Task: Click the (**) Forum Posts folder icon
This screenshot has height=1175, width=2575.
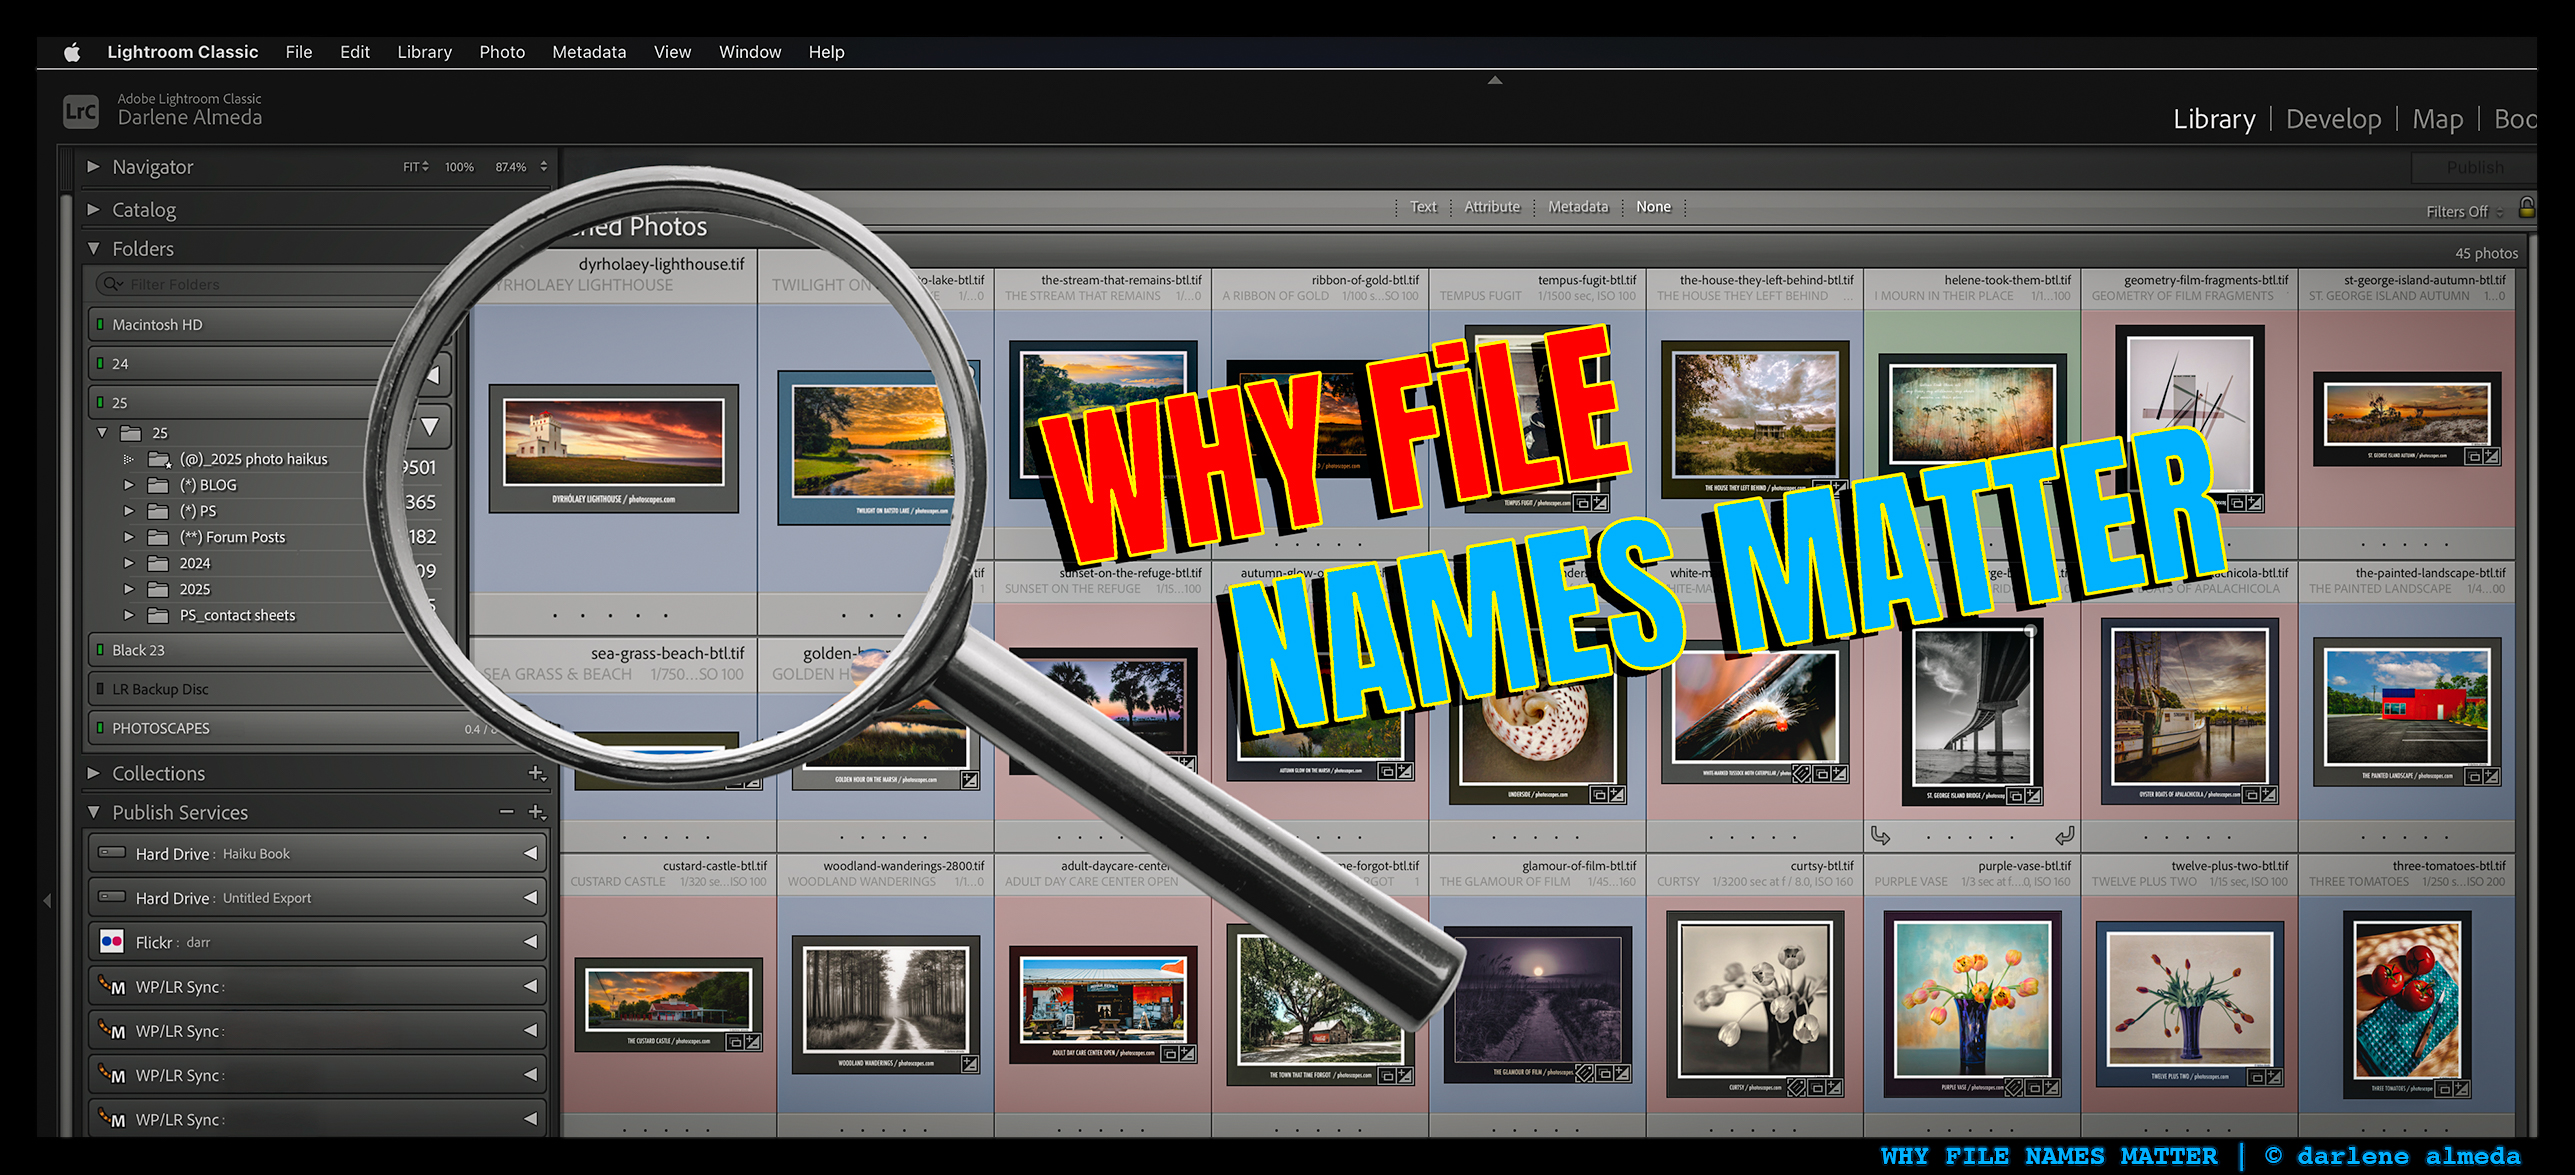Action: click(x=158, y=537)
